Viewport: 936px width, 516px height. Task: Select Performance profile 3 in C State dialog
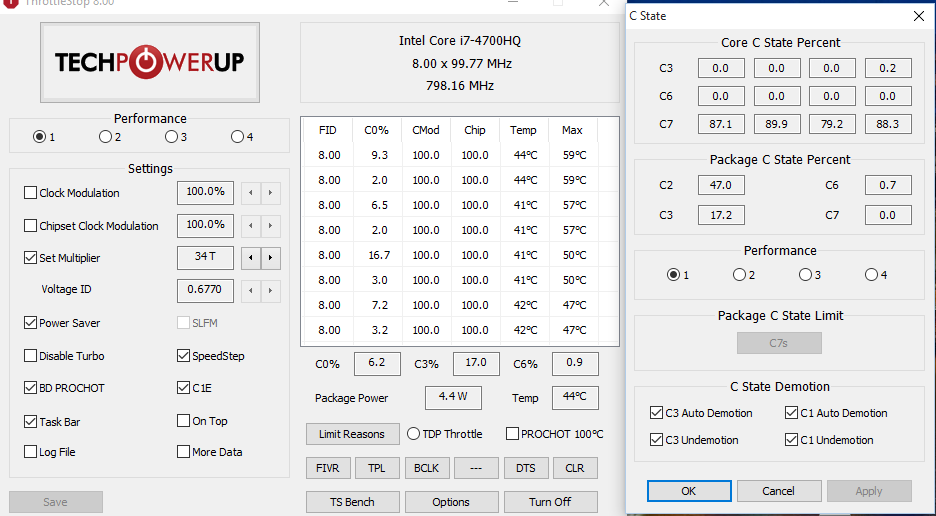(x=805, y=275)
